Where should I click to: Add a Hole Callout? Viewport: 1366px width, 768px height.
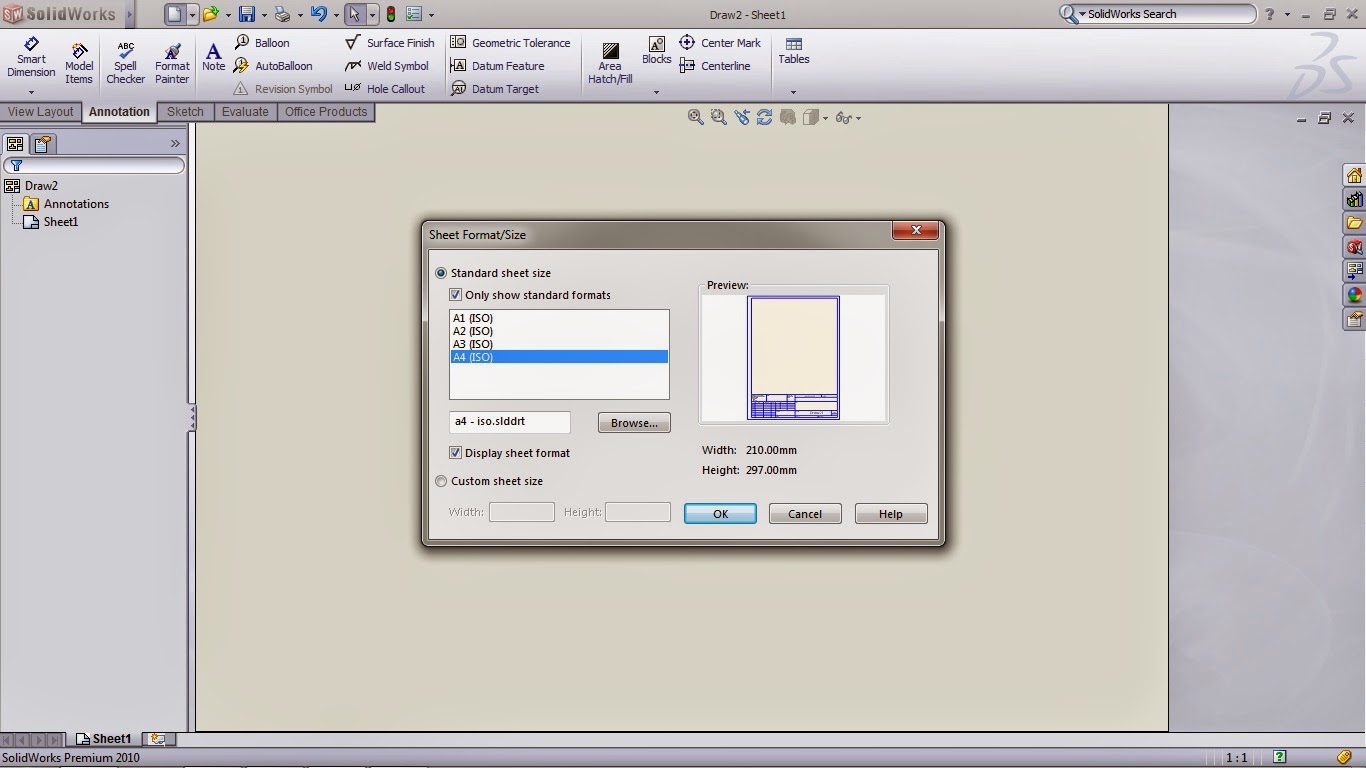(x=385, y=89)
